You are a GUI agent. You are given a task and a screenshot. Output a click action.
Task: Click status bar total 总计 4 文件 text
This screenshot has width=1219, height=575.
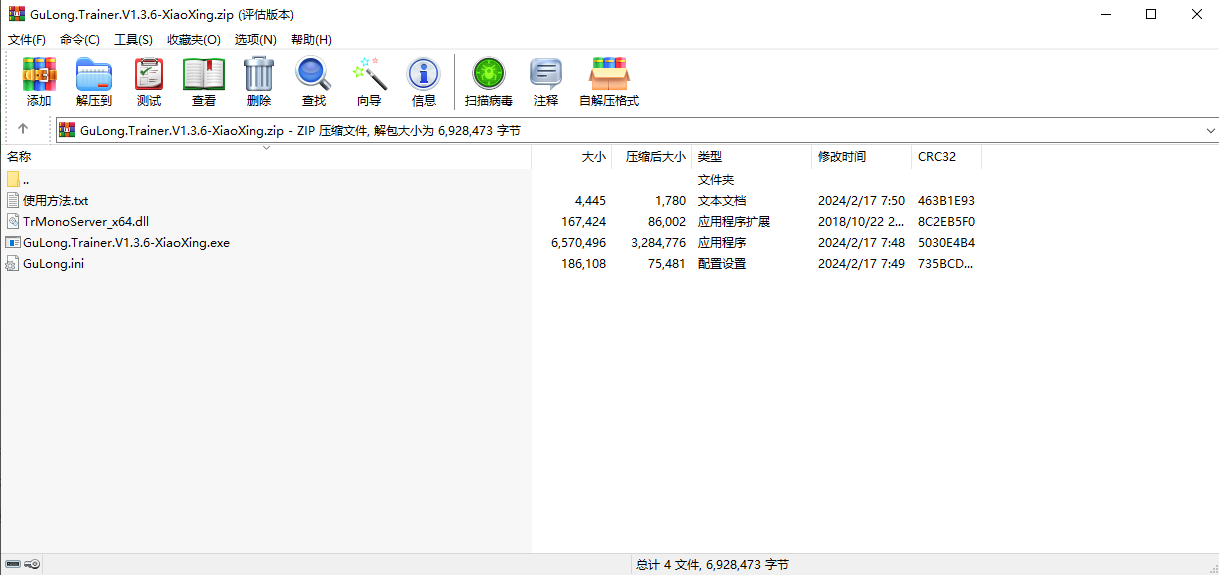(x=712, y=565)
